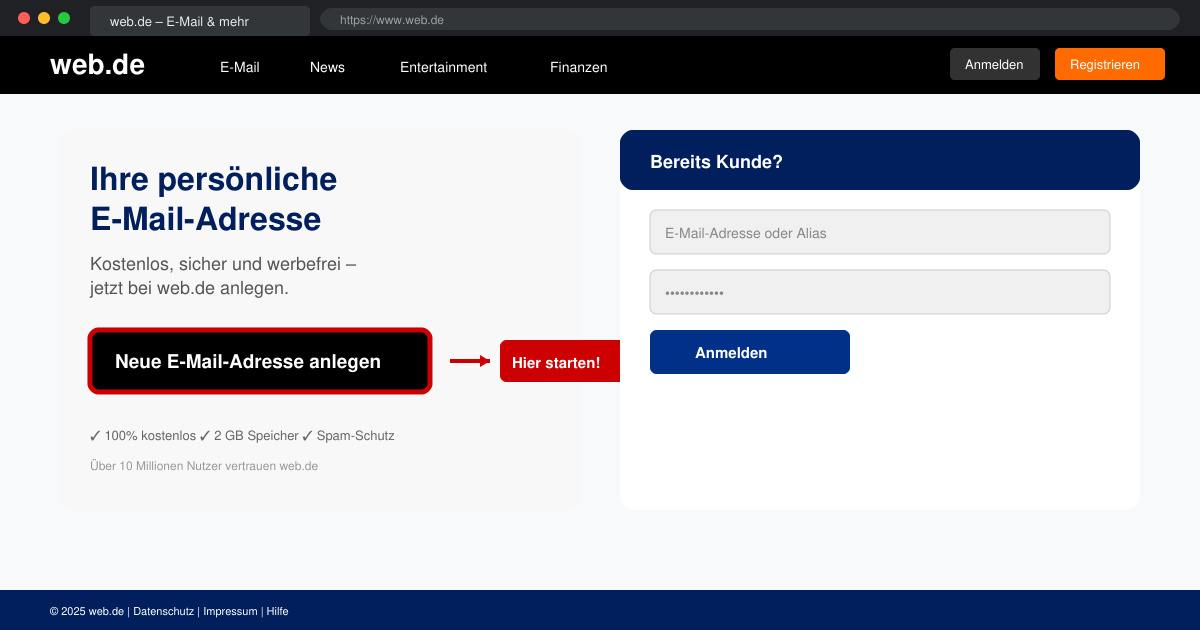Image resolution: width=1200 pixels, height=630 pixels.
Task: Click the green maximize window button
Action: pos(64,18)
